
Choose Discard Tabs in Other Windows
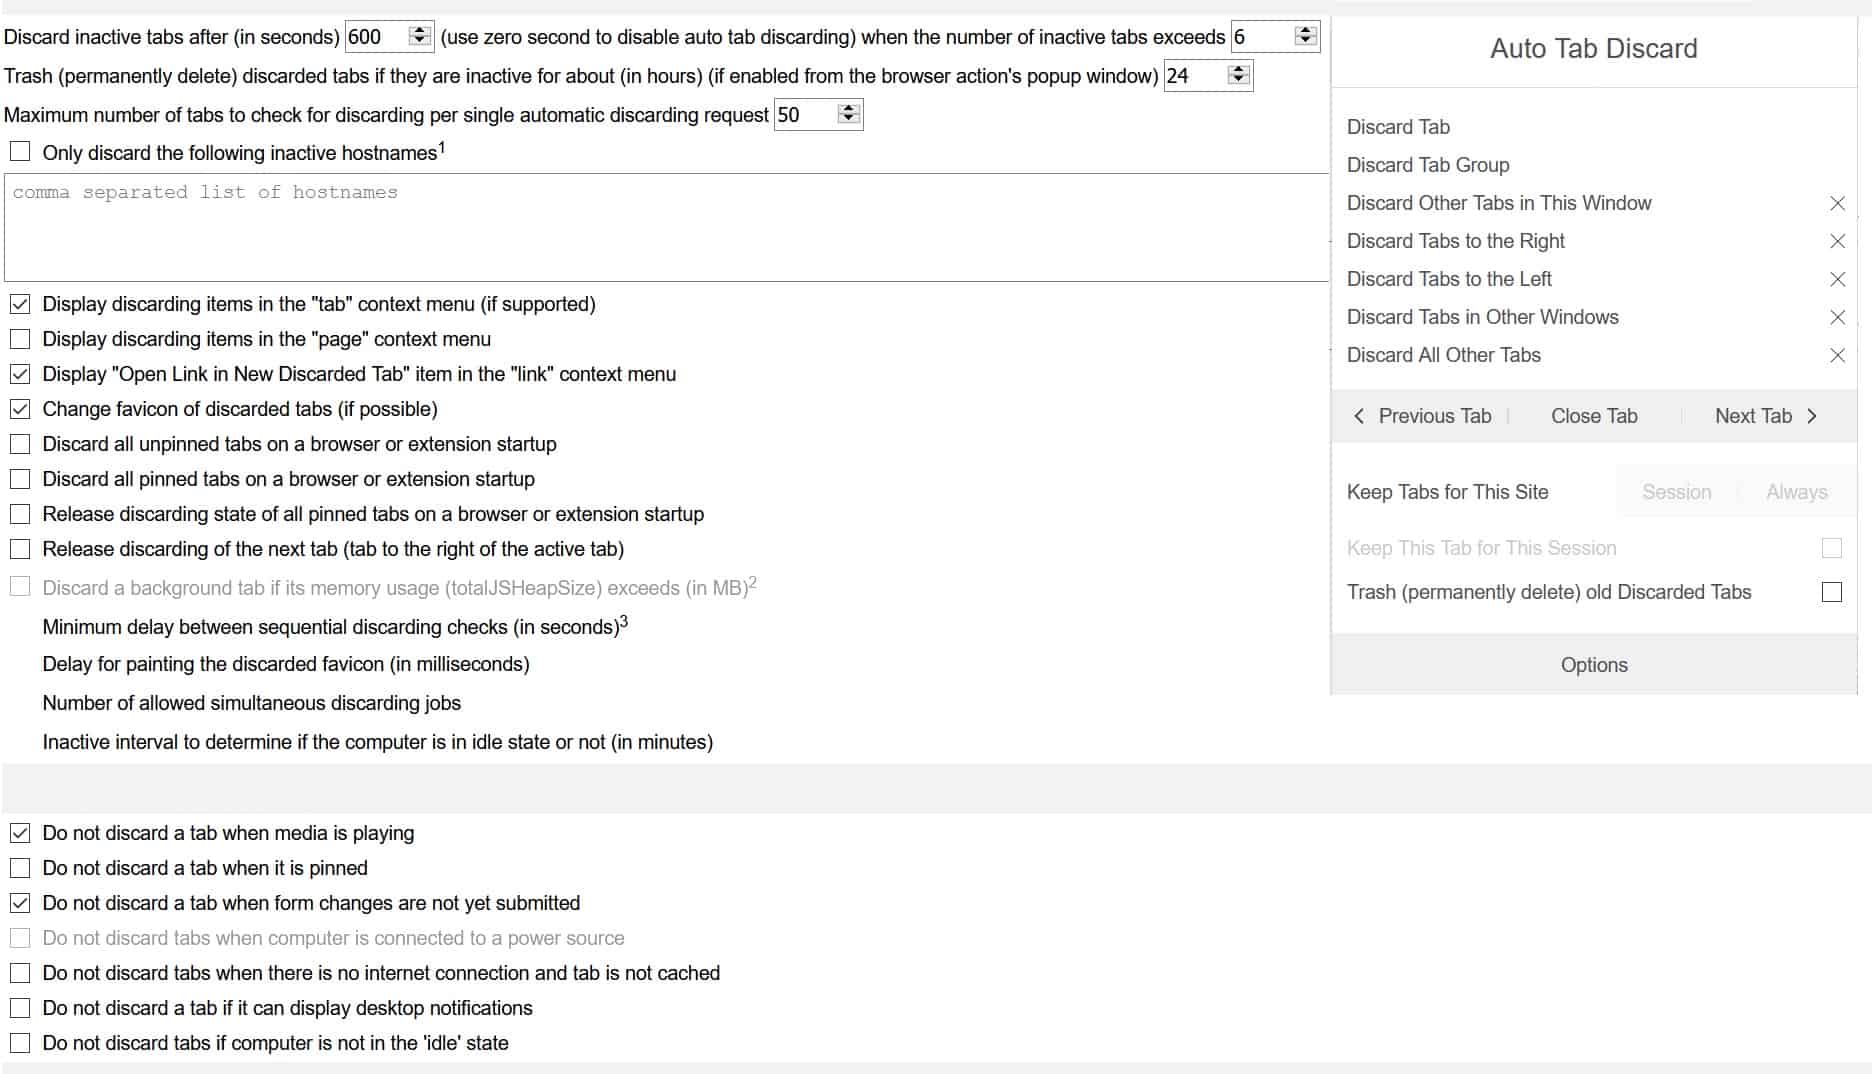pyautogui.click(x=1483, y=317)
